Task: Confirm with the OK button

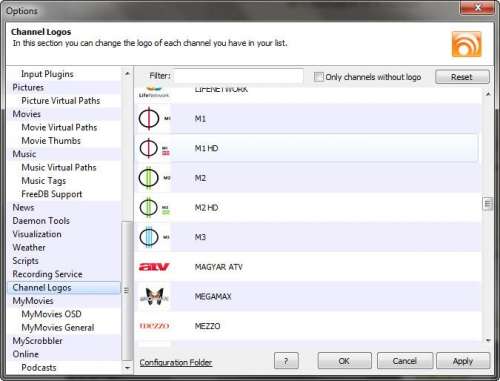Action: click(x=344, y=361)
